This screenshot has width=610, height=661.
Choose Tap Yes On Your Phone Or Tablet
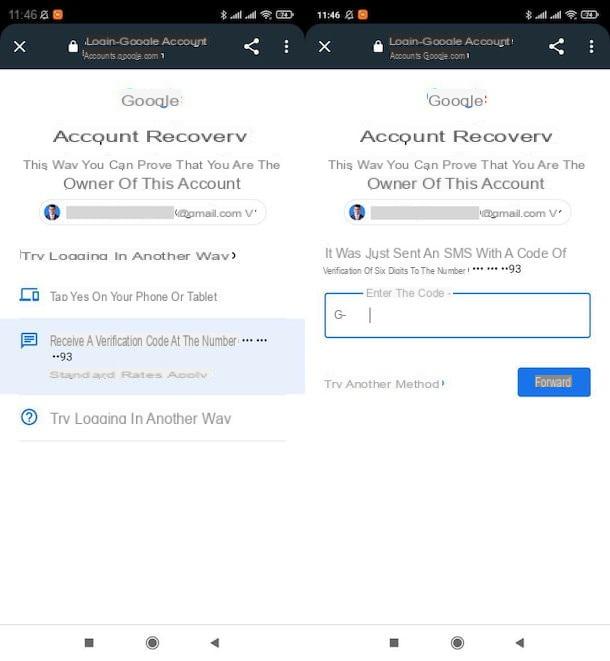click(153, 296)
